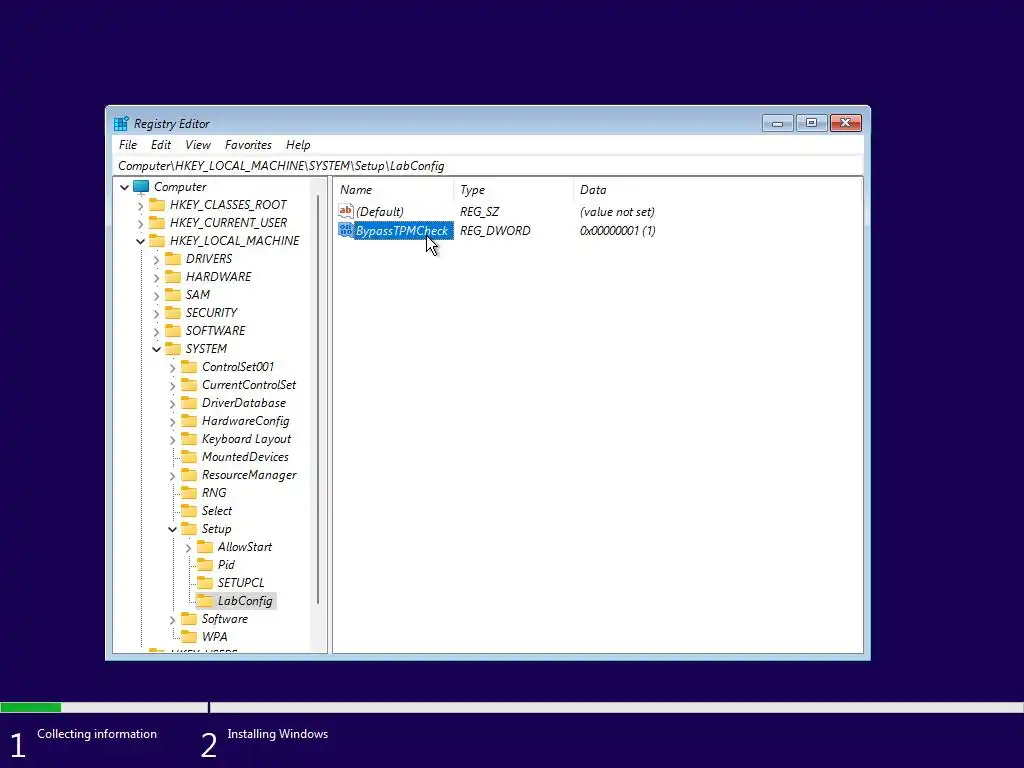
Task: Click the BypassTPMCheck DWORD value icon
Action: click(x=345, y=230)
